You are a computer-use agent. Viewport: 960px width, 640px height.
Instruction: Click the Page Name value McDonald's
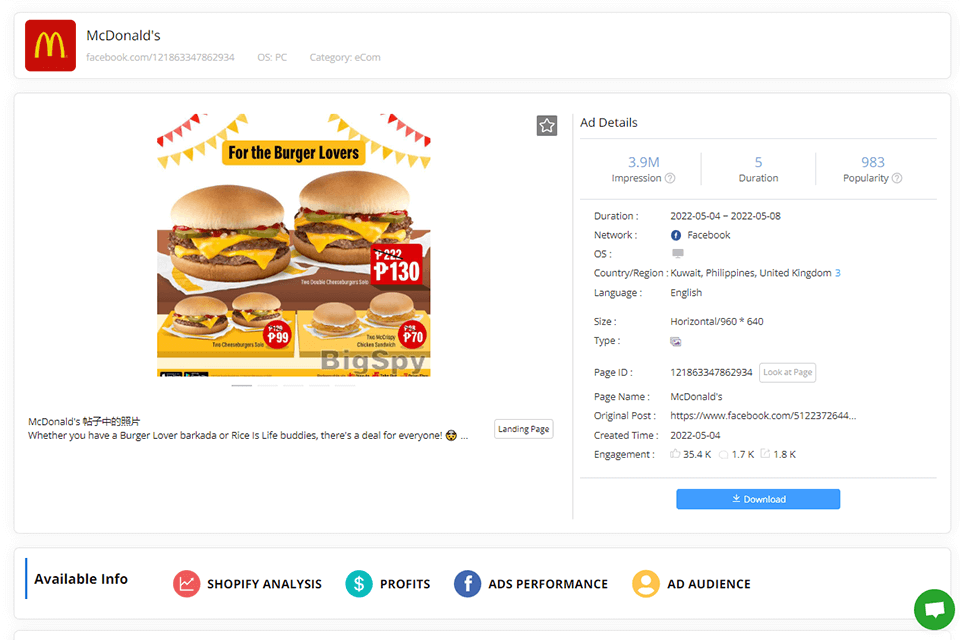(x=696, y=397)
